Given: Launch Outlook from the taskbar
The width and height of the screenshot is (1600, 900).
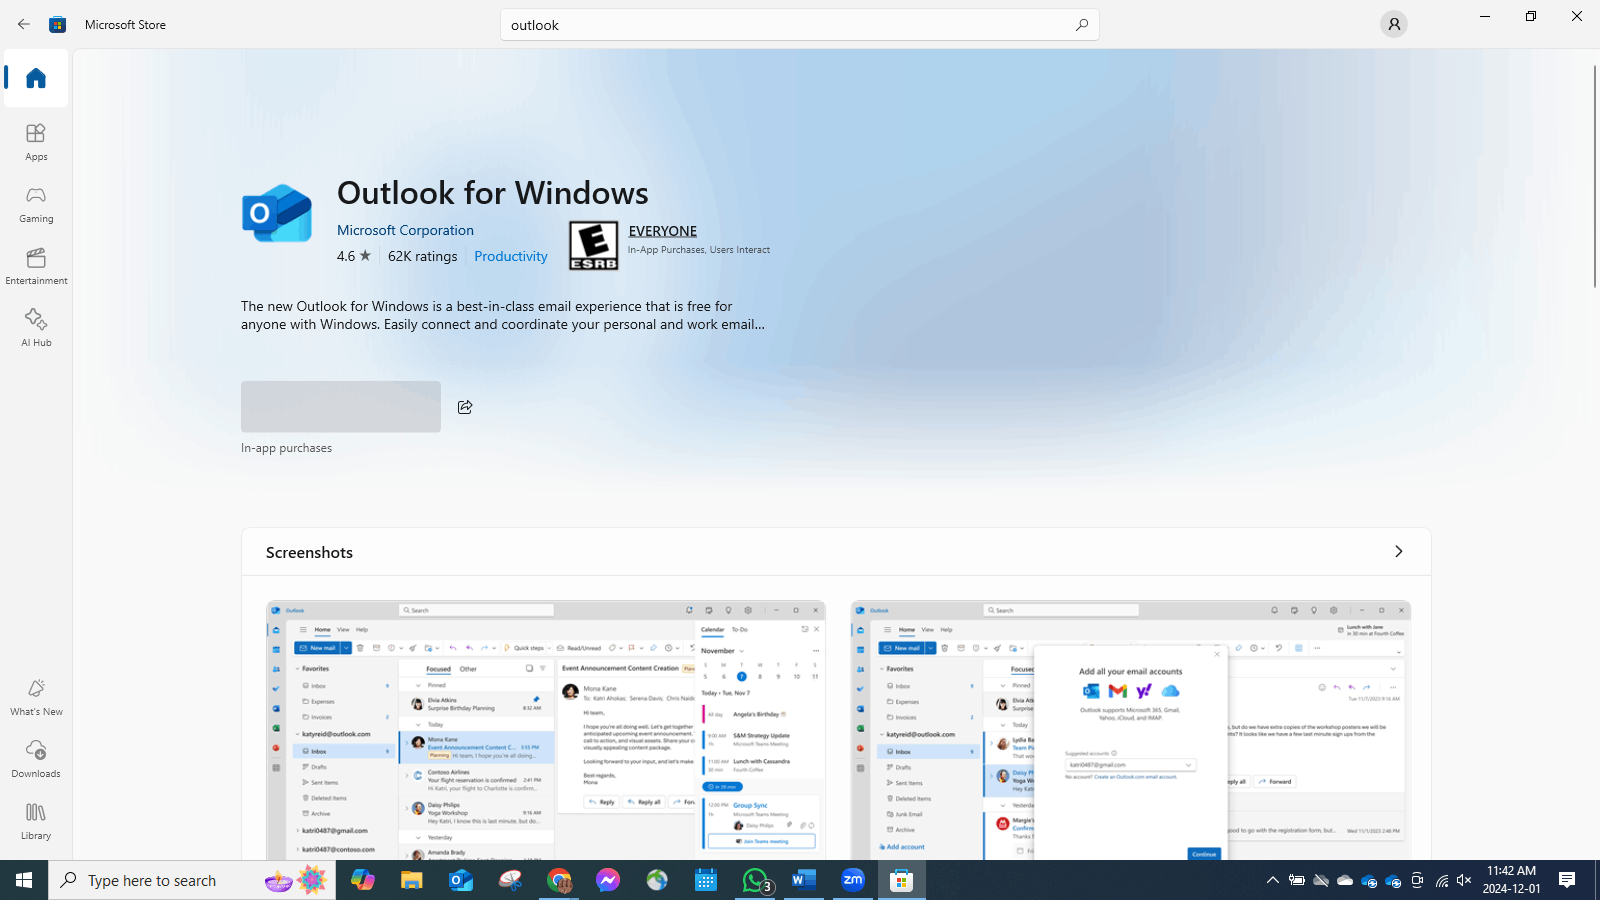Looking at the screenshot, I should (x=460, y=880).
